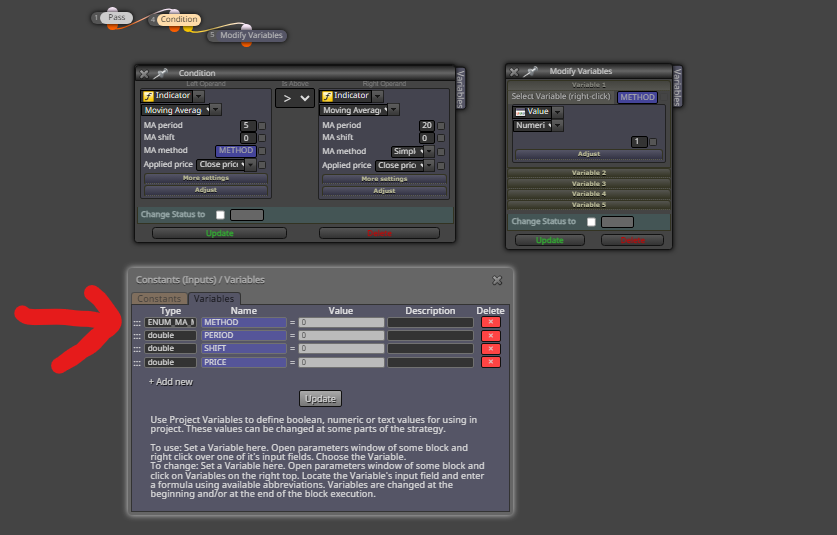Toggle left operand Applied price checkbox

pyautogui.click(x=262, y=165)
